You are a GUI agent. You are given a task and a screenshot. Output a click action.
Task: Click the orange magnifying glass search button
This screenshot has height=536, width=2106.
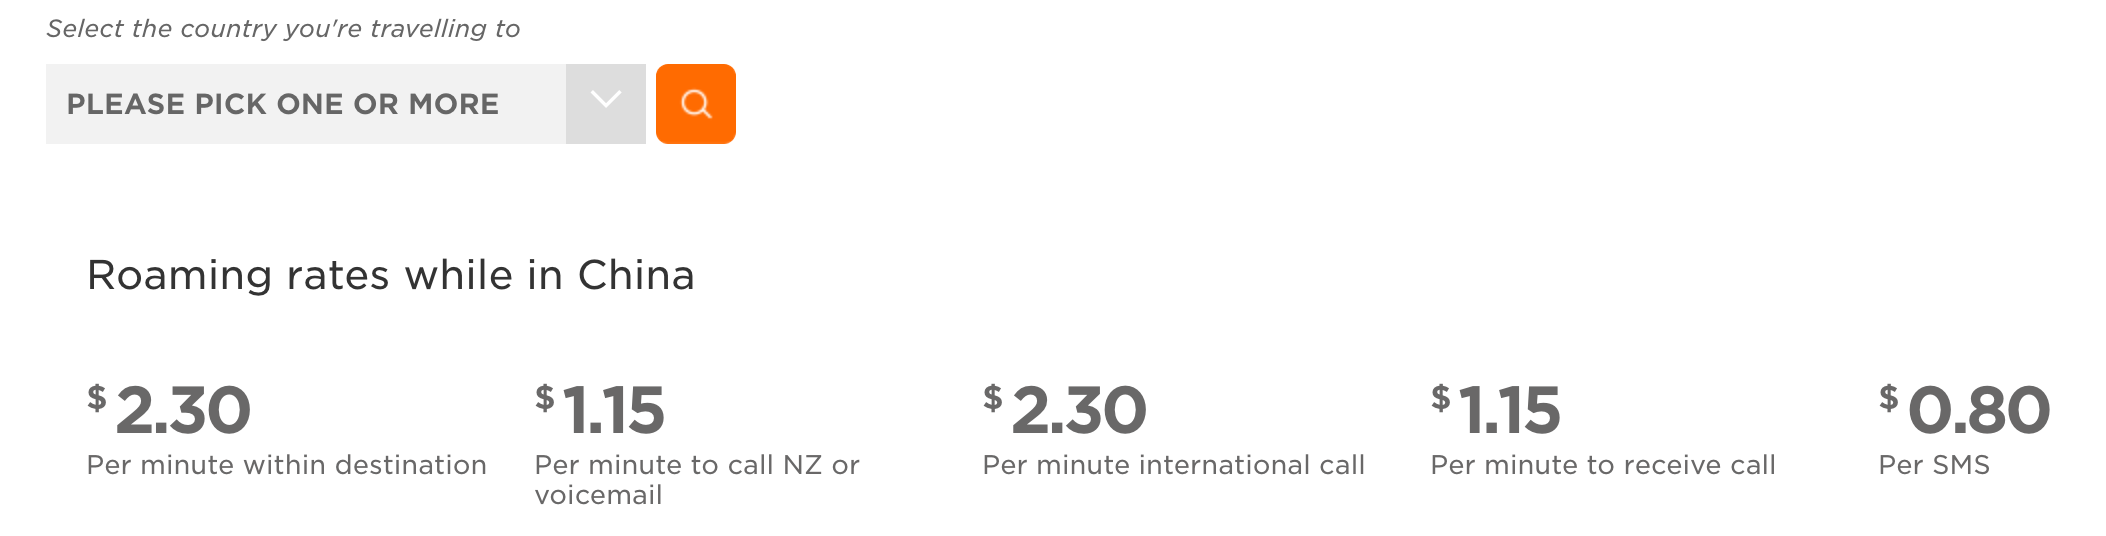[695, 104]
